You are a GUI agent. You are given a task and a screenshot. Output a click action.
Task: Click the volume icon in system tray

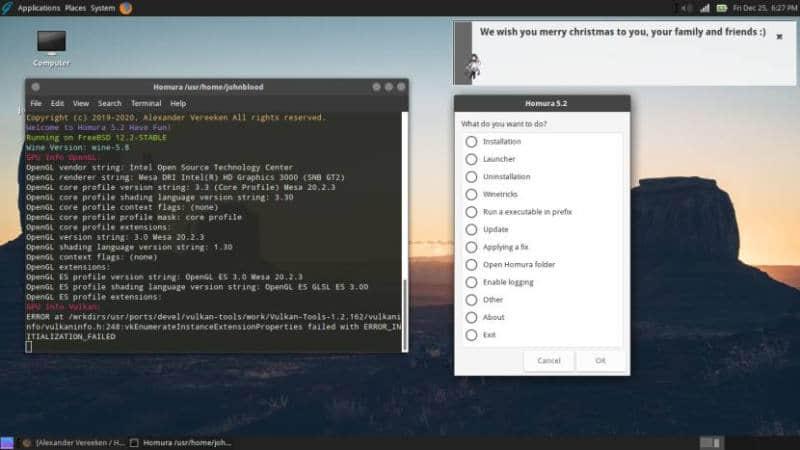[685, 8]
